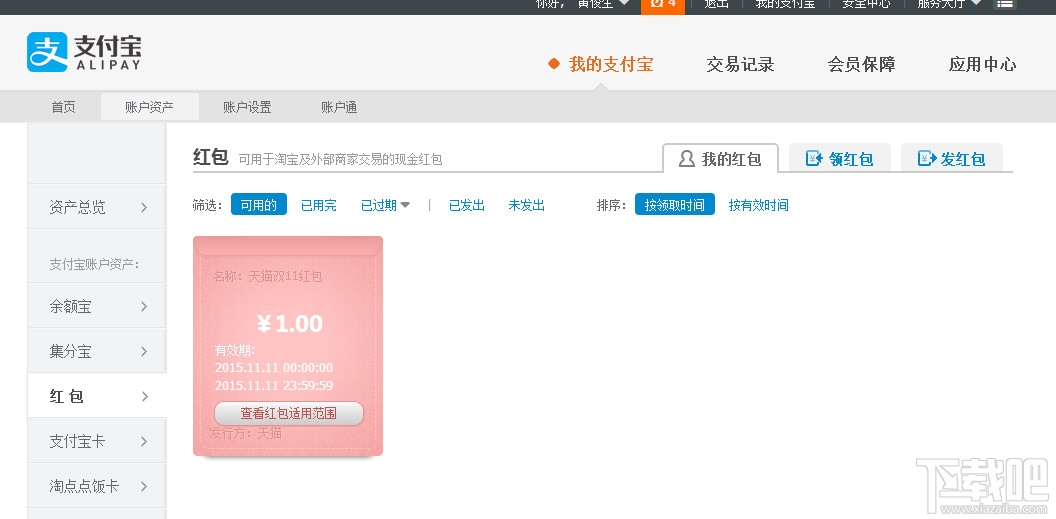Open the 已过期 filter dropdown
This screenshot has height=519, width=1056.
coord(385,205)
